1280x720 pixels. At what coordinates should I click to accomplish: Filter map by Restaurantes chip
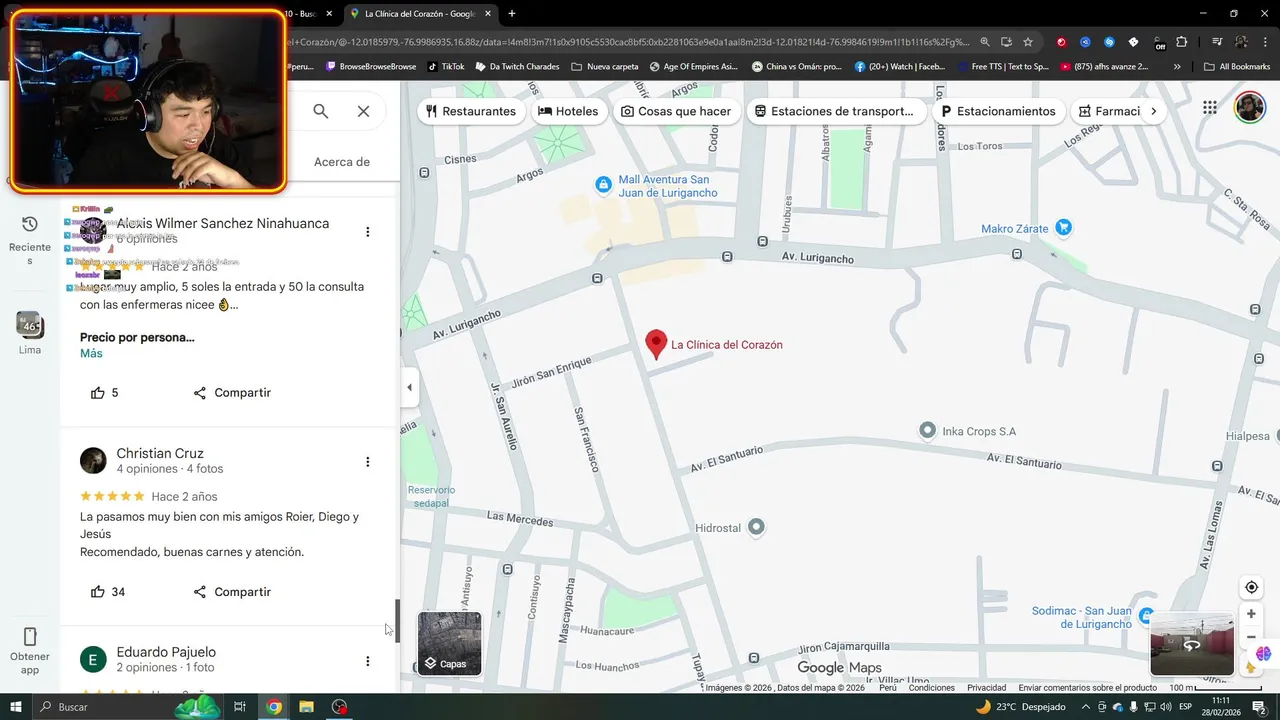point(471,111)
